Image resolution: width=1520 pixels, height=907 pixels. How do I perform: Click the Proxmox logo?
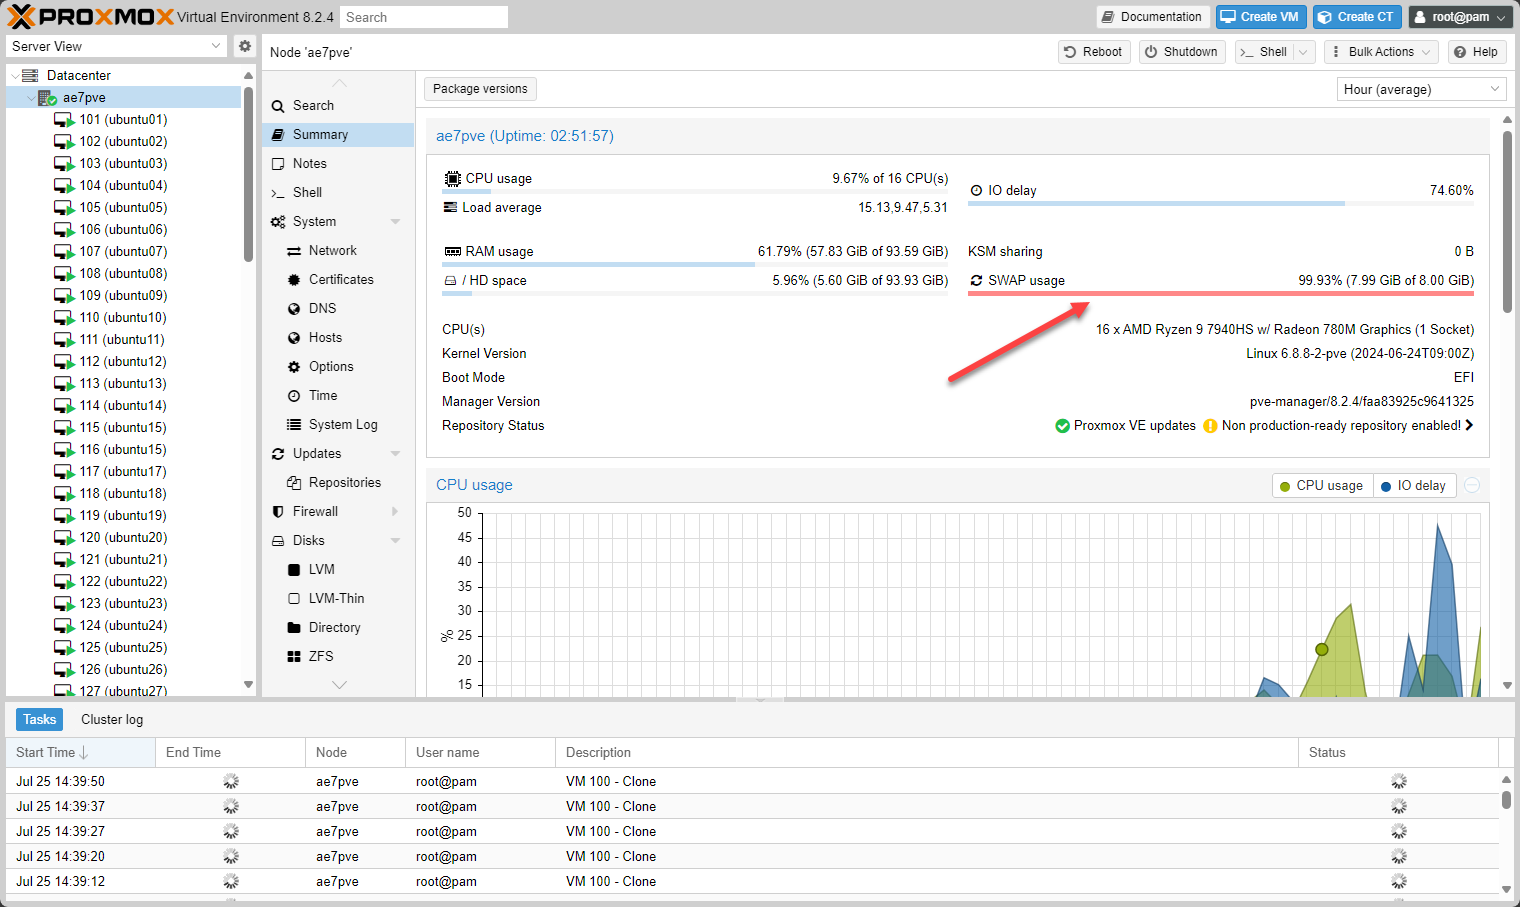click(91, 17)
